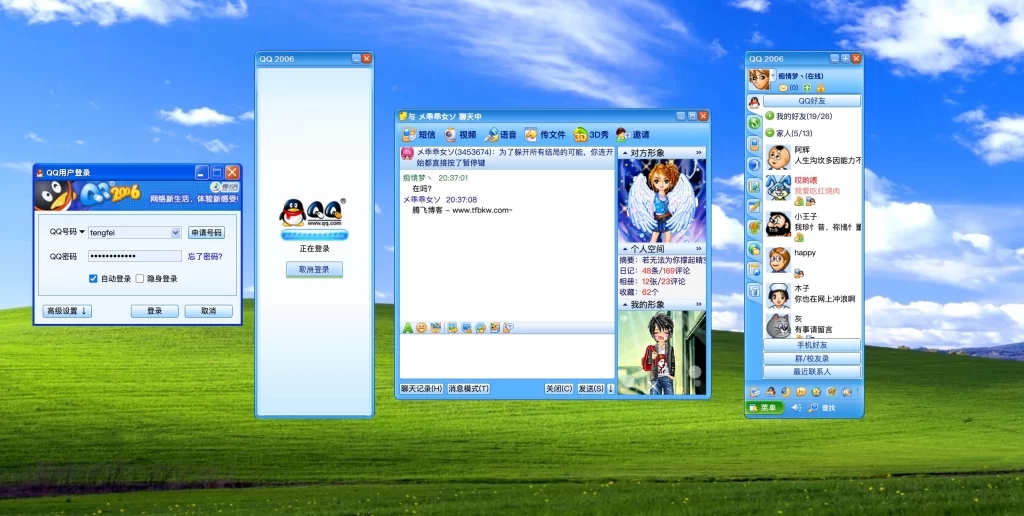Click 发送(S) send button
Image resolution: width=1024 pixels, height=516 pixels.
pos(591,389)
